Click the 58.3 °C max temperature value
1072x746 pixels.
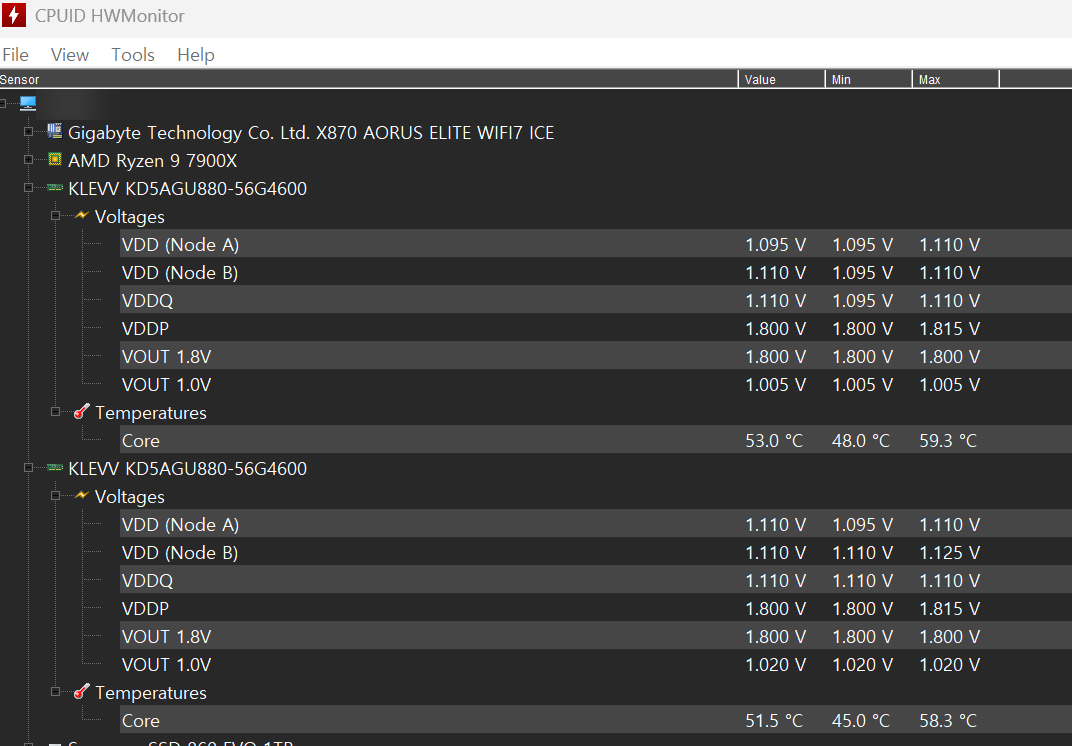[948, 721]
